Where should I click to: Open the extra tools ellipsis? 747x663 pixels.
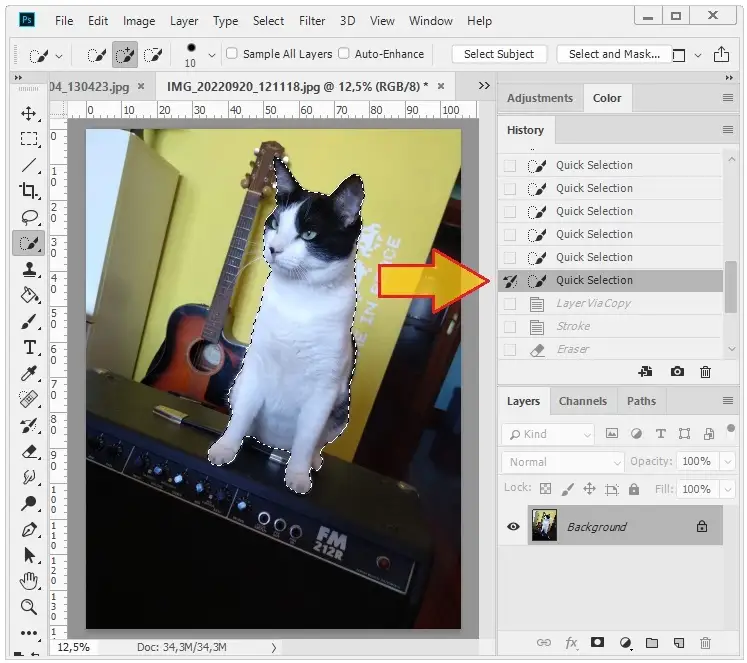(29, 633)
